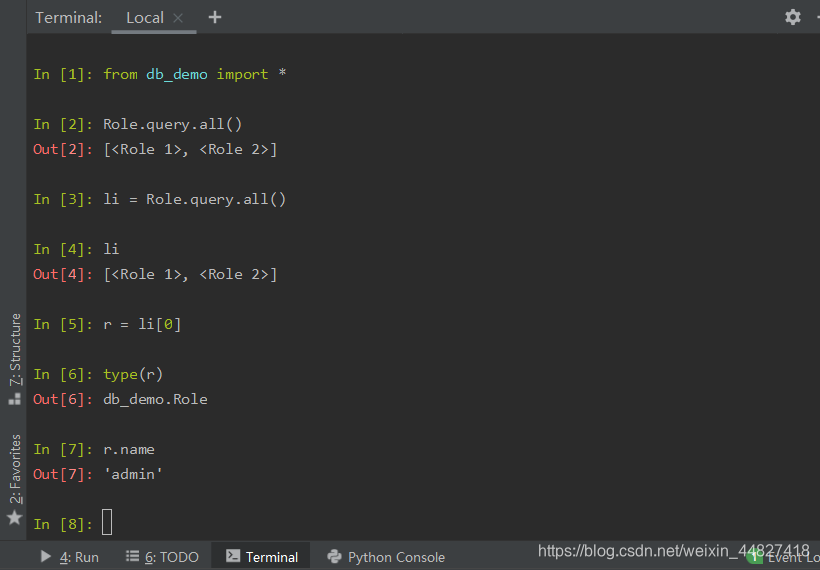Click the 'r = li[0]' line
820x570 pixels.
[142, 325]
